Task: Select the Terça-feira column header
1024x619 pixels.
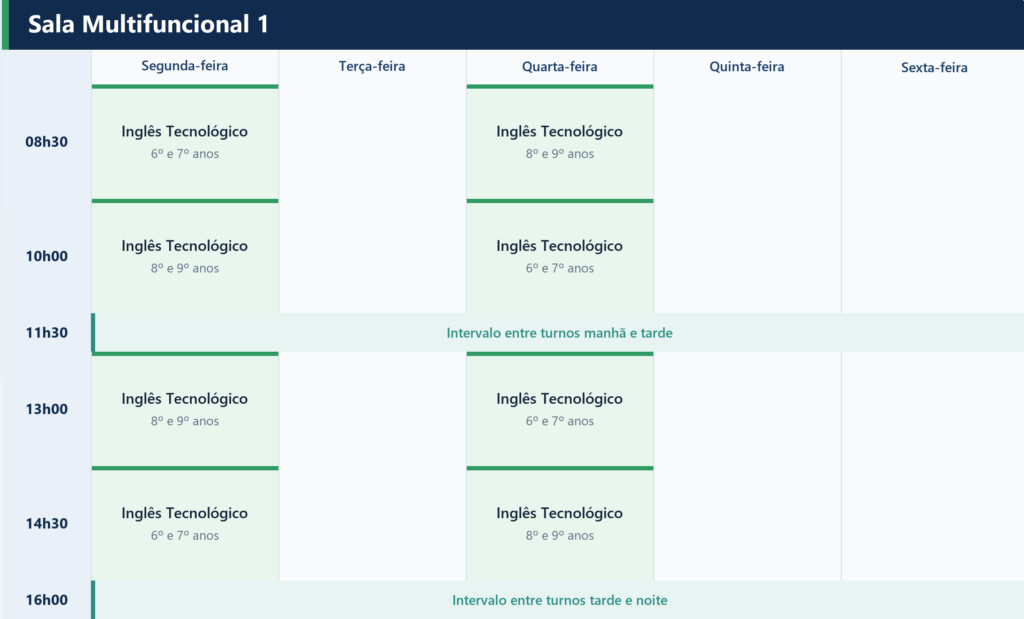Action: pos(372,67)
